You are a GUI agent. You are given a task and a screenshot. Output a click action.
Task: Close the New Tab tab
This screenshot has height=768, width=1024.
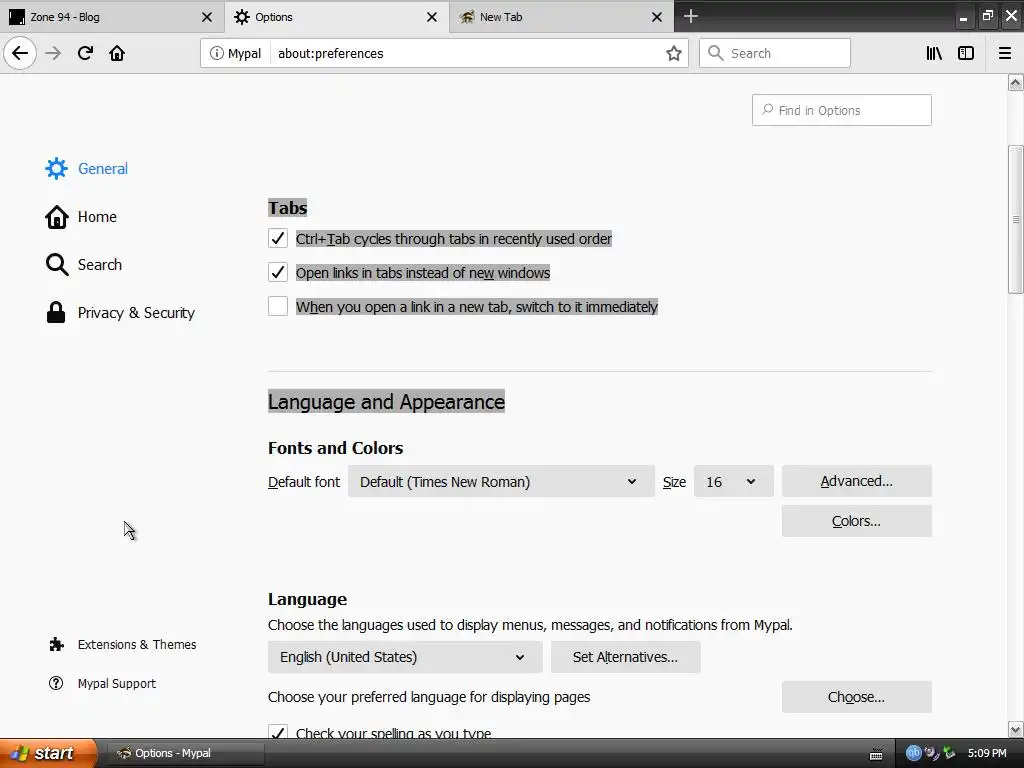[657, 17]
